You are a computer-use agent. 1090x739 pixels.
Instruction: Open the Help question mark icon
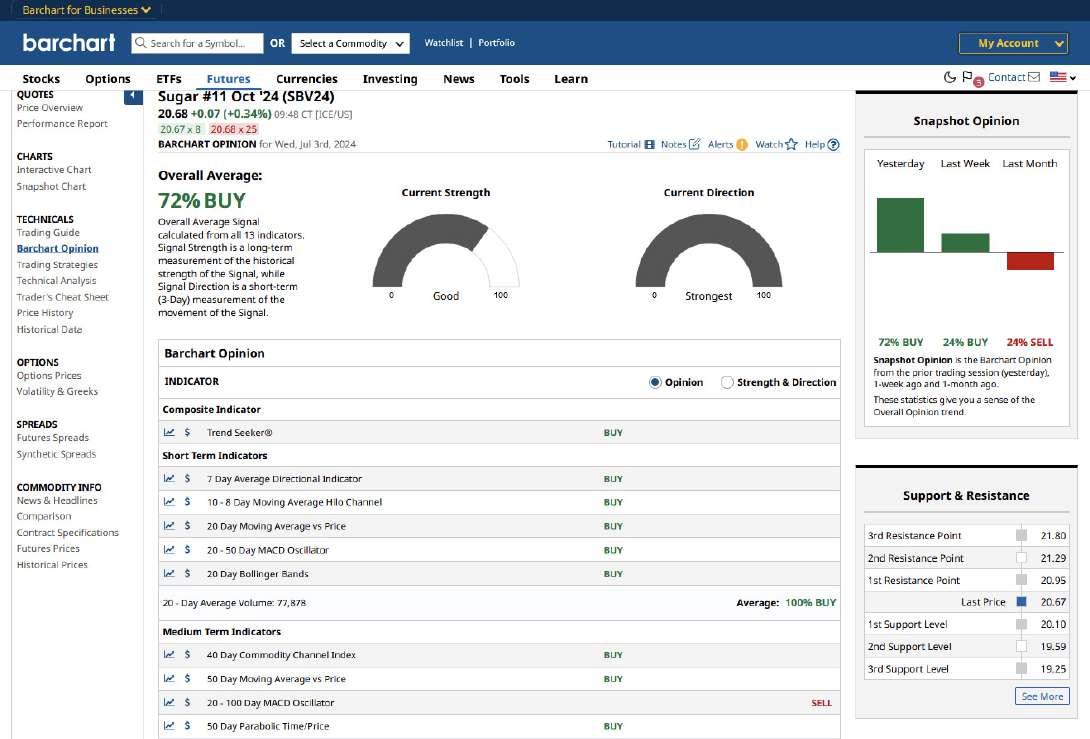click(833, 145)
